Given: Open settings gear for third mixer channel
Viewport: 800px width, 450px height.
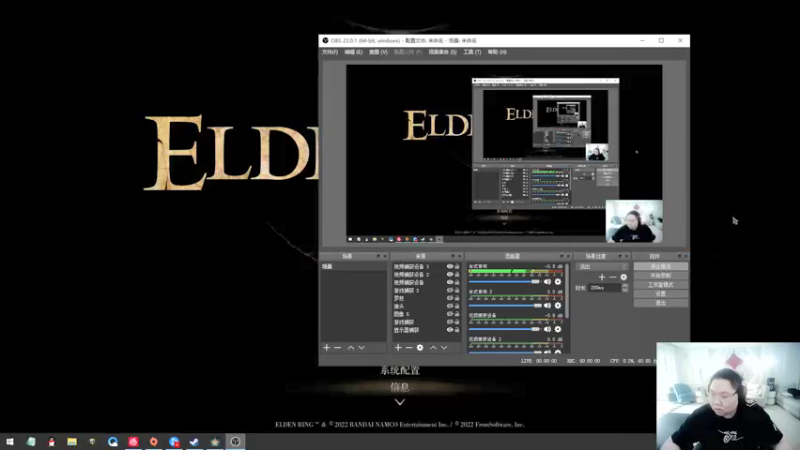Looking at the screenshot, I should pos(558,329).
